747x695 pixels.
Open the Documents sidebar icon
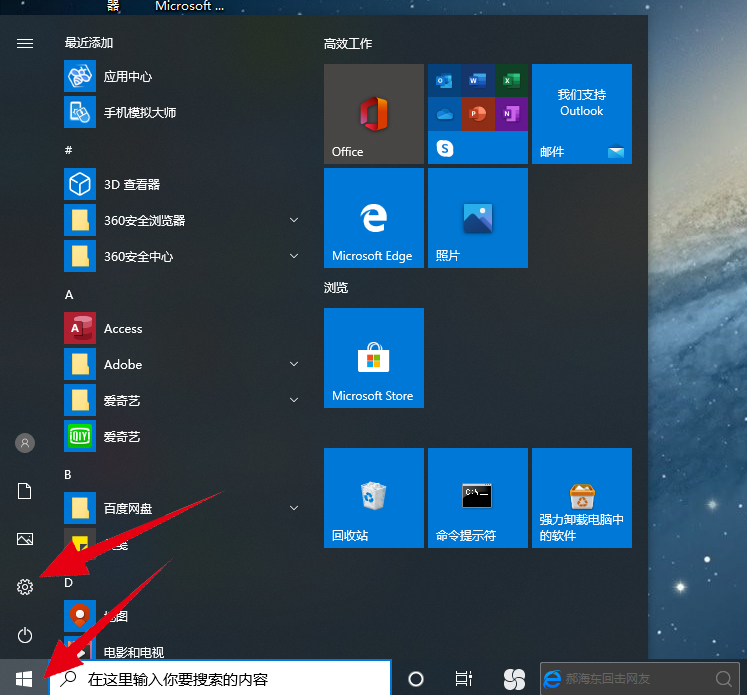25,491
